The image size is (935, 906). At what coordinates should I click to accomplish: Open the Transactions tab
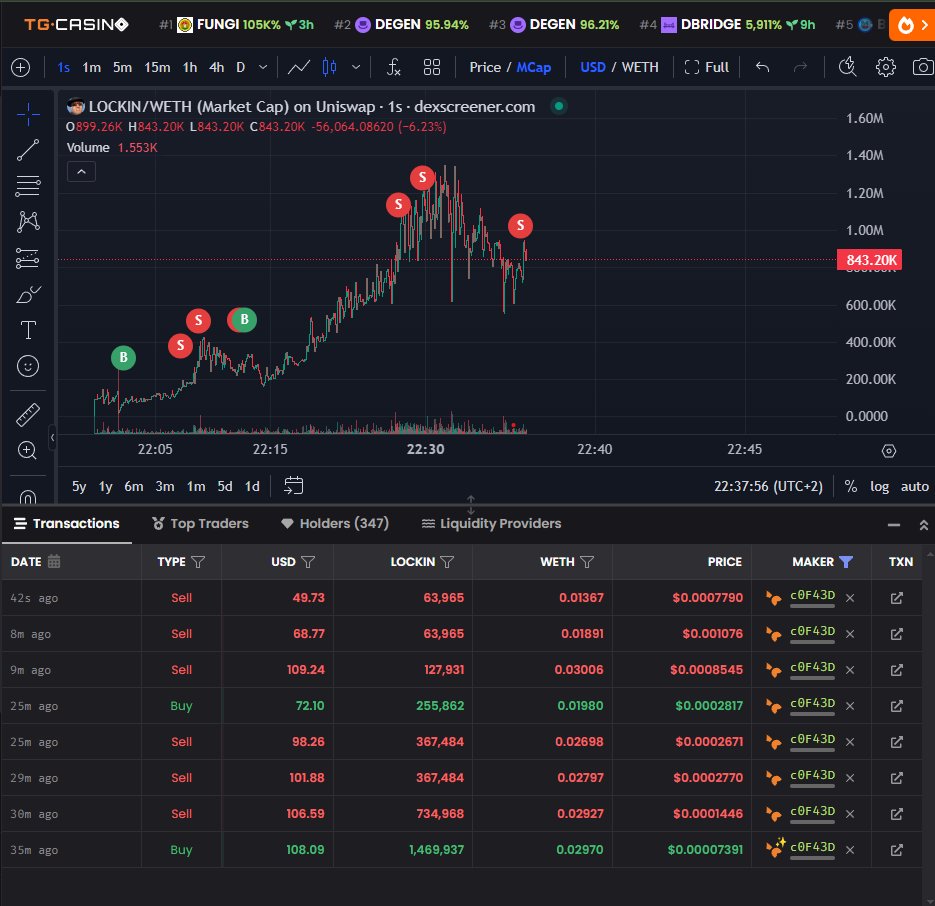pyautogui.click(x=66, y=524)
